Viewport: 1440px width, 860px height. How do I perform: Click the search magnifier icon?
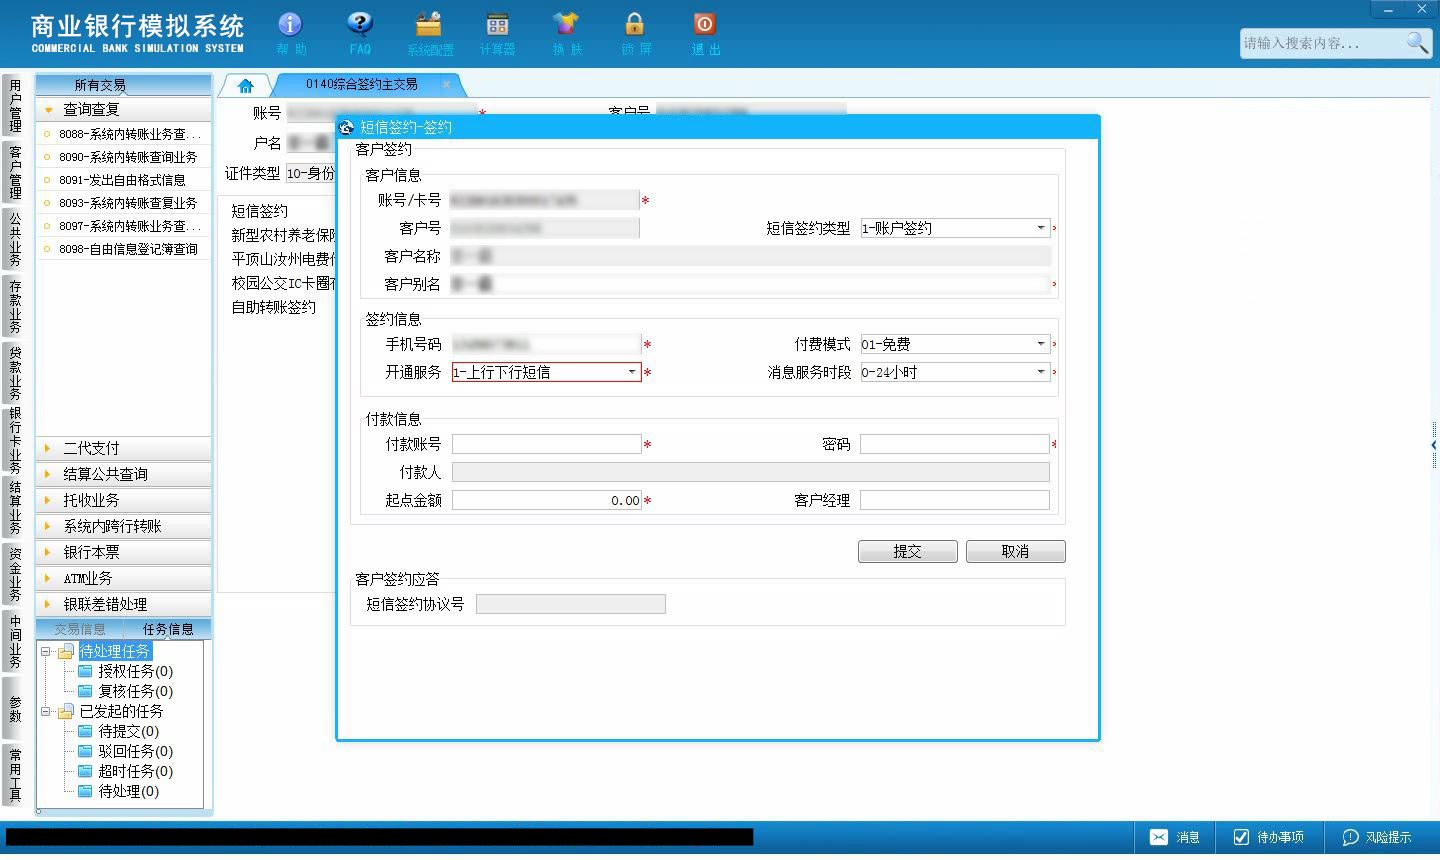[x=1417, y=43]
